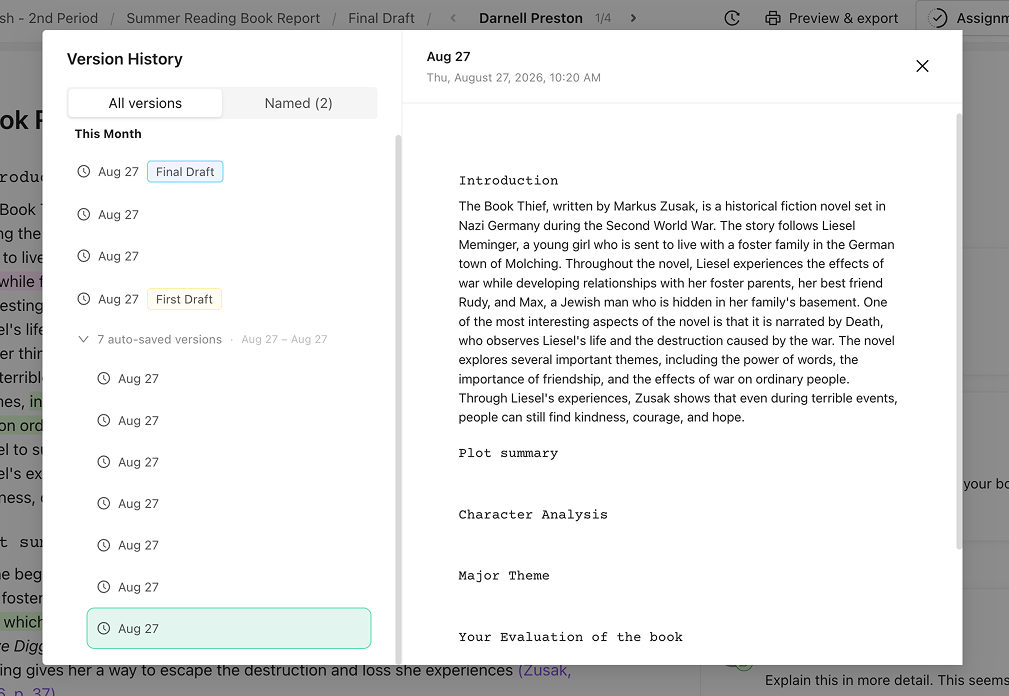Click the This Month section label

[108, 134]
